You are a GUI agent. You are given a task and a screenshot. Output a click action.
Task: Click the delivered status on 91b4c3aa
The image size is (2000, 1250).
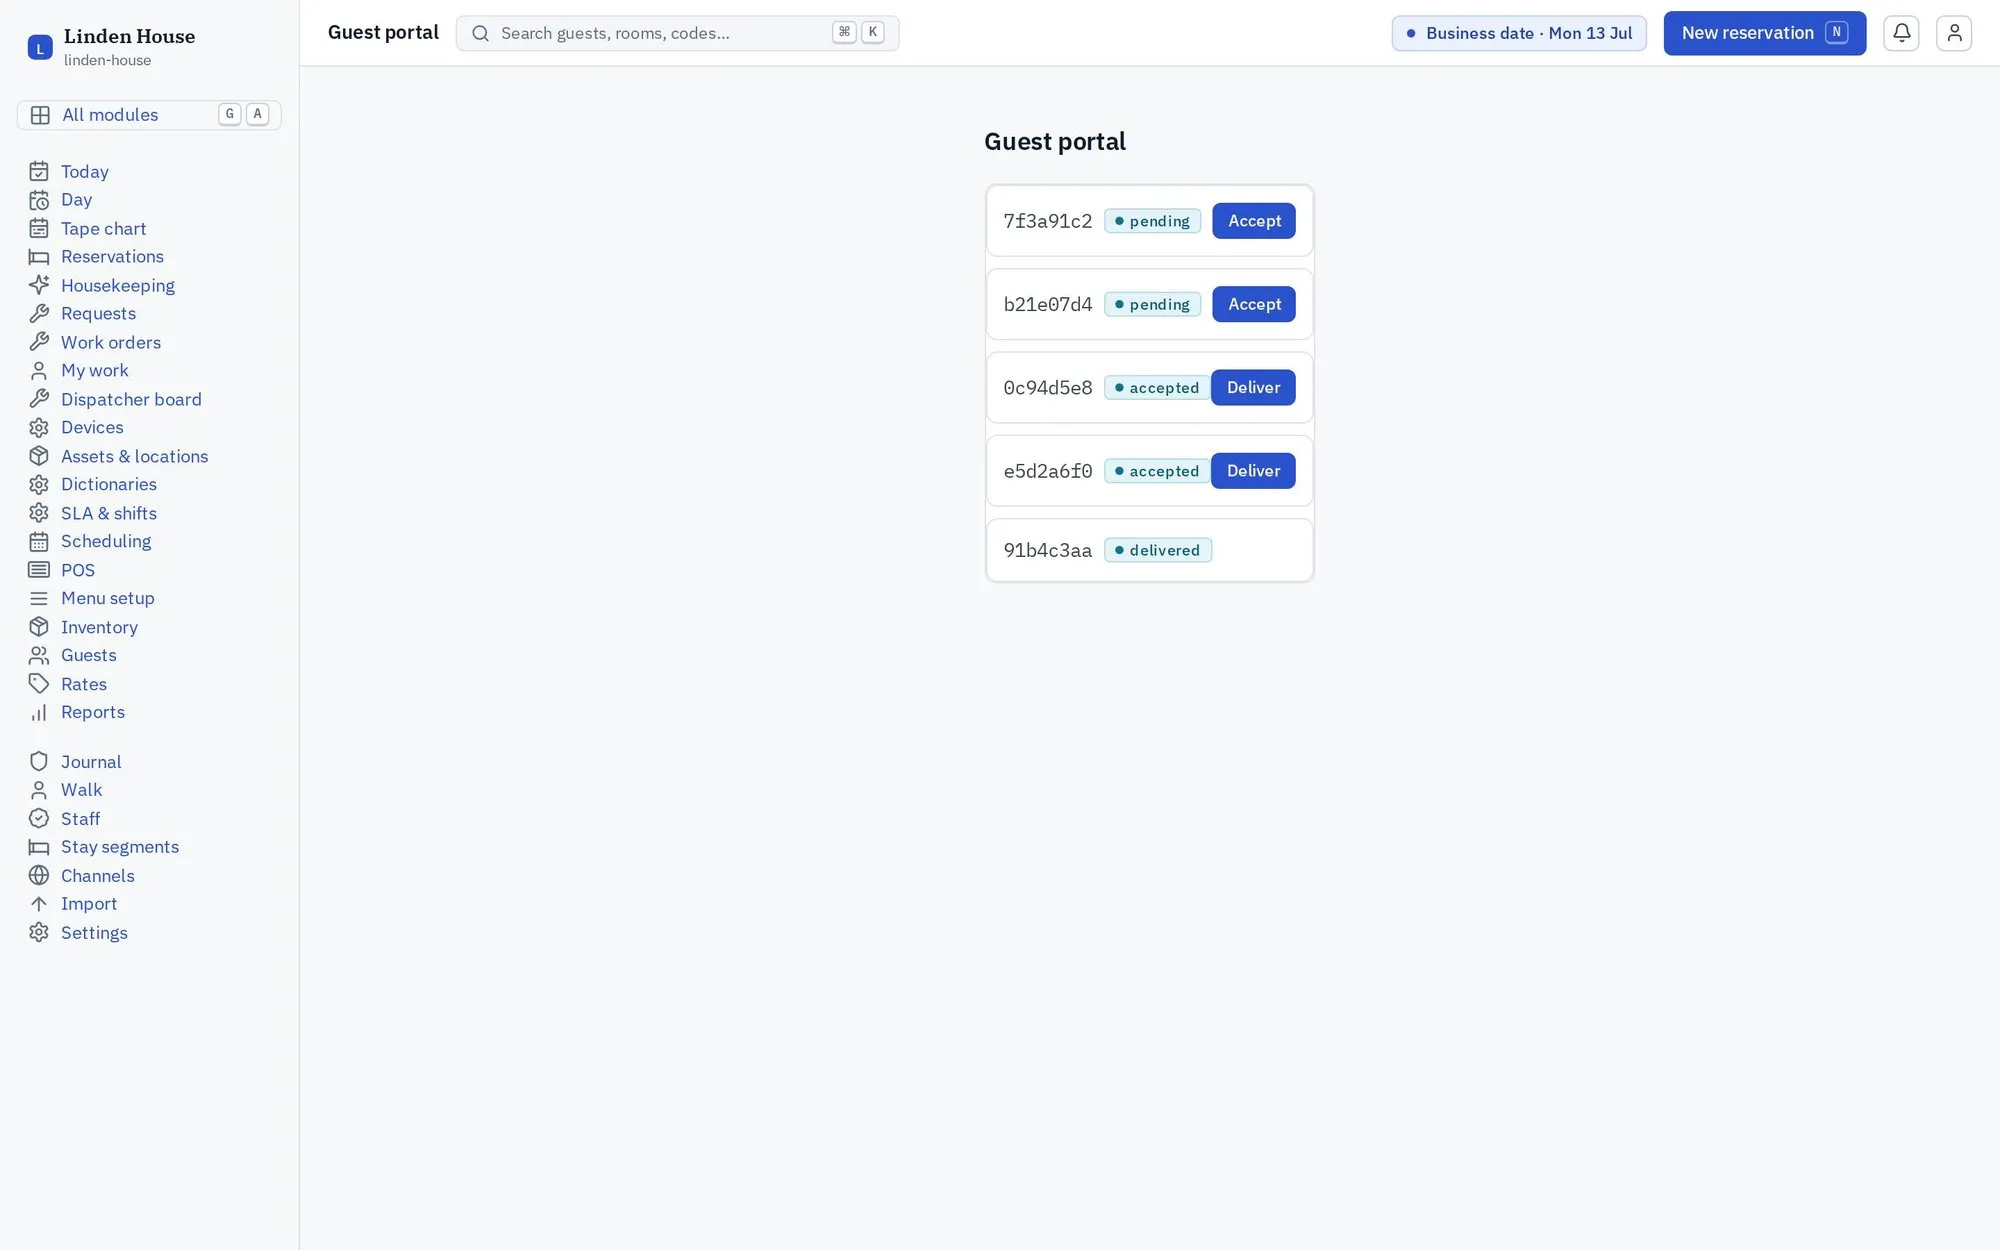tap(1158, 550)
